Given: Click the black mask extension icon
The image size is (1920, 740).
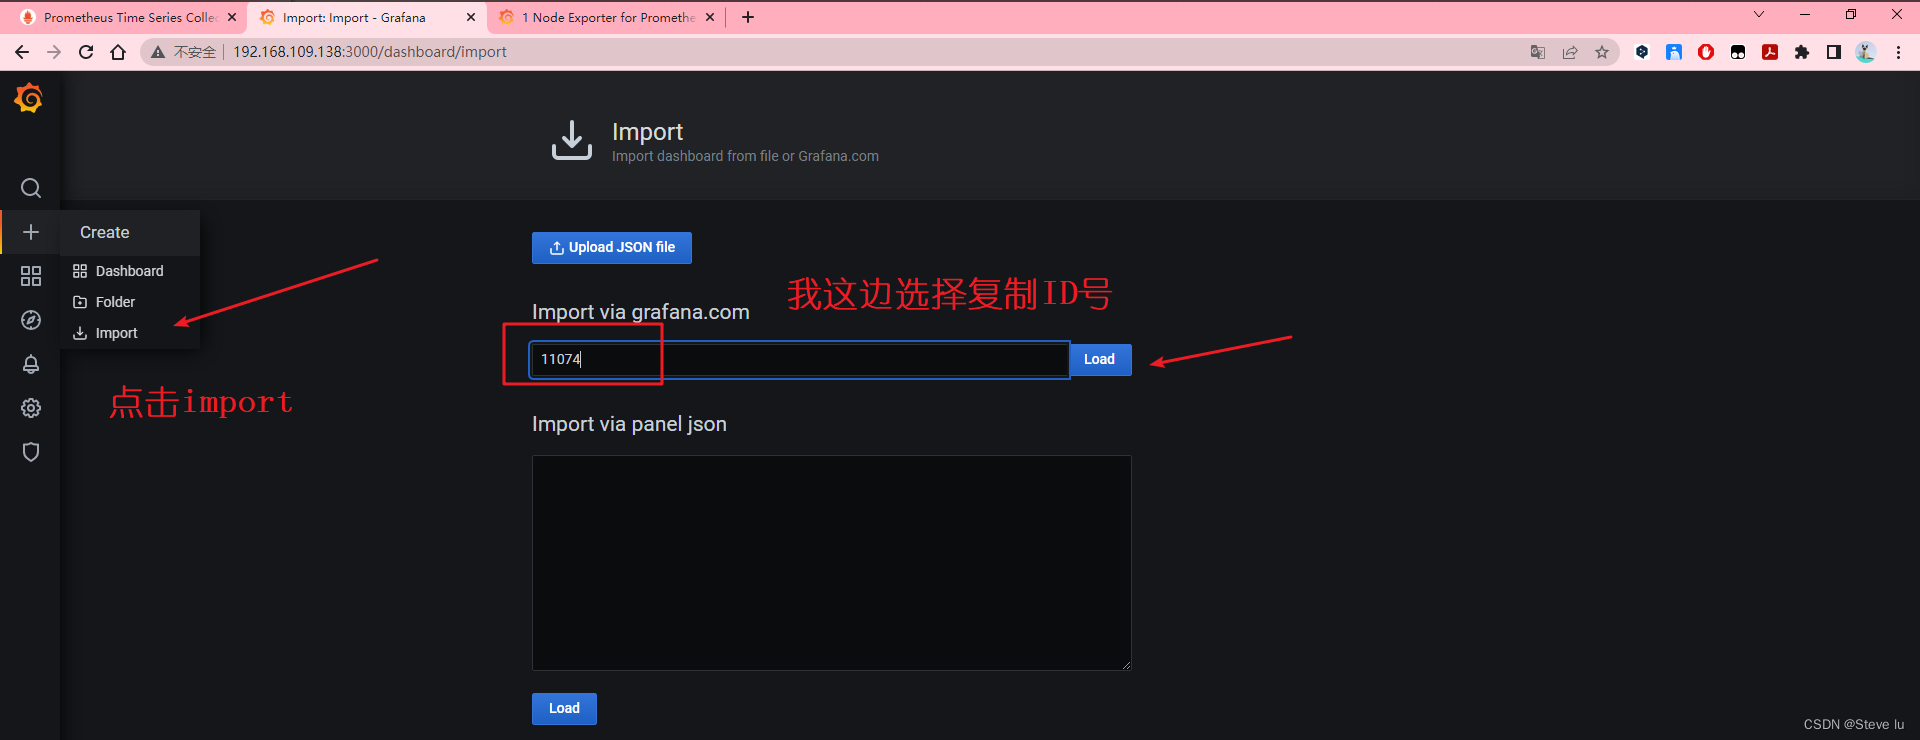Looking at the screenshot, I should [x=1738, y=52].
